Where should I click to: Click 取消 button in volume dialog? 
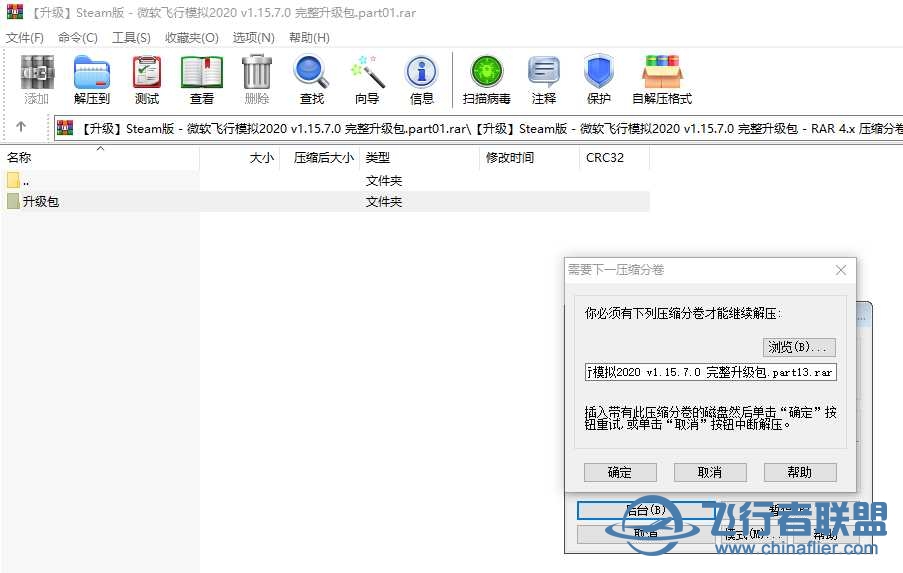(x=710, y=472)
